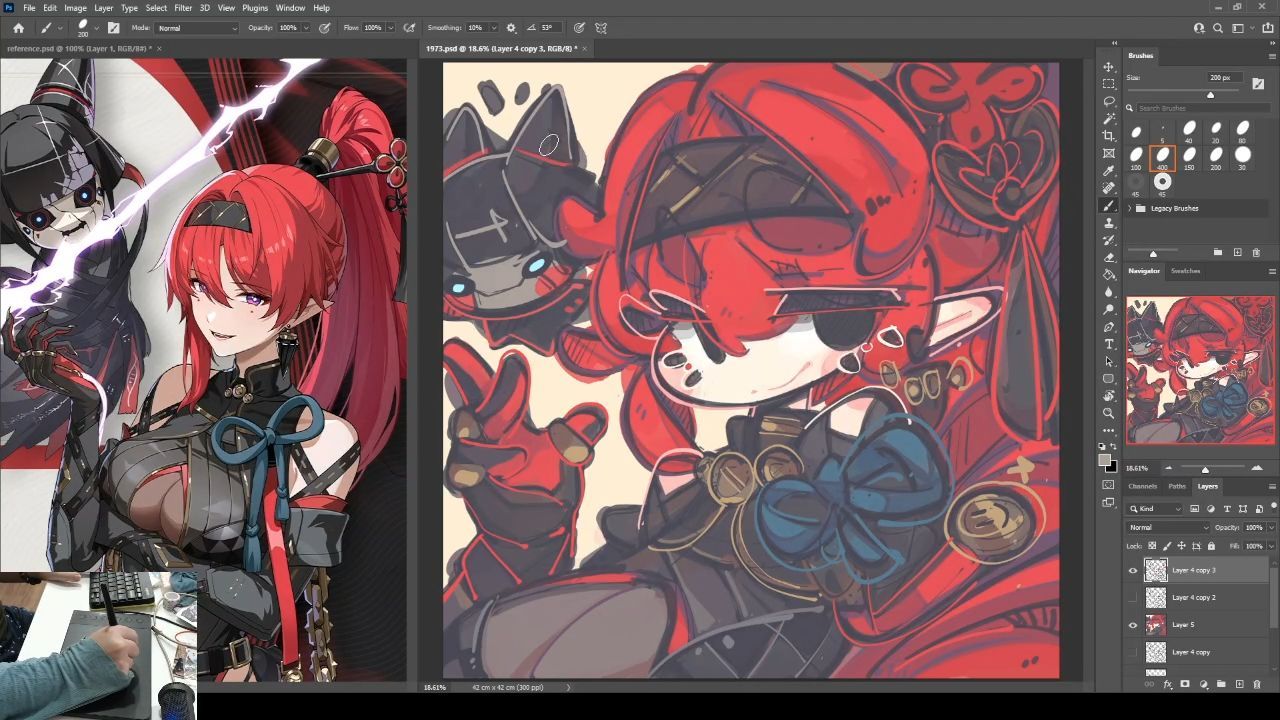The height and width of the screenshot is (720, 1280).
Task: Click the Home icon in options bar
Action: coord(18,28)
